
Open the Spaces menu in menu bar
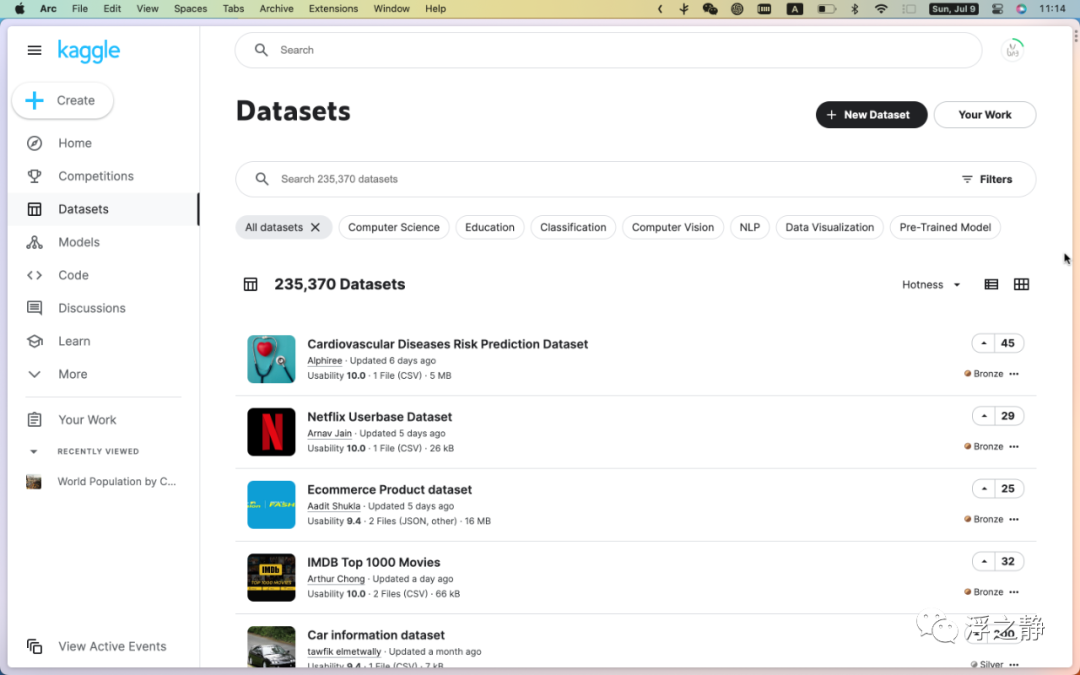190,9
